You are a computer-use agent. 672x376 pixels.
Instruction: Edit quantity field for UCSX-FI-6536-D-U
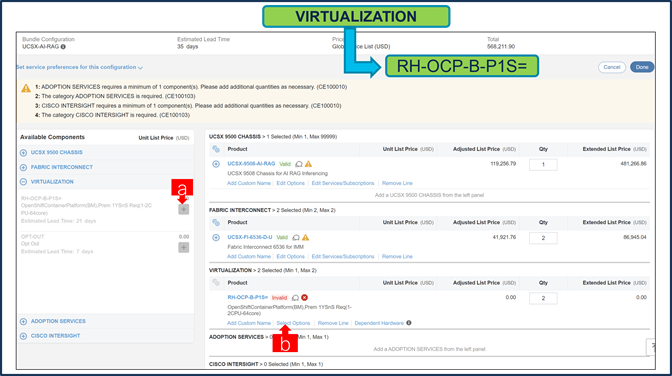(x=543, y=238)
